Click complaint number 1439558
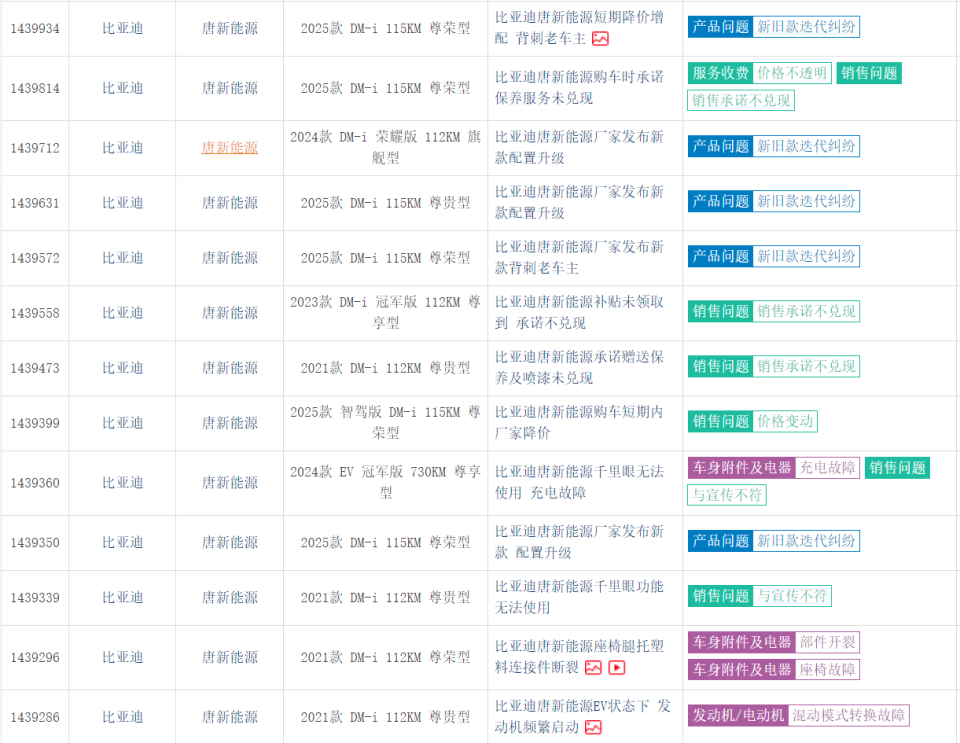The height and width of the screenshot is (743, 960). (x=35, y=313)
